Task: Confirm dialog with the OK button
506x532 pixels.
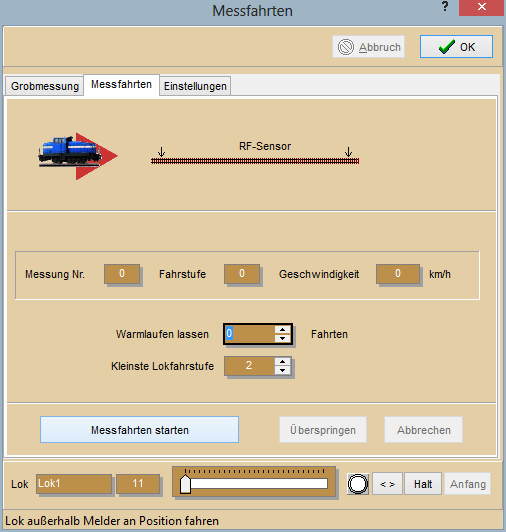Action: click(456, 46)
